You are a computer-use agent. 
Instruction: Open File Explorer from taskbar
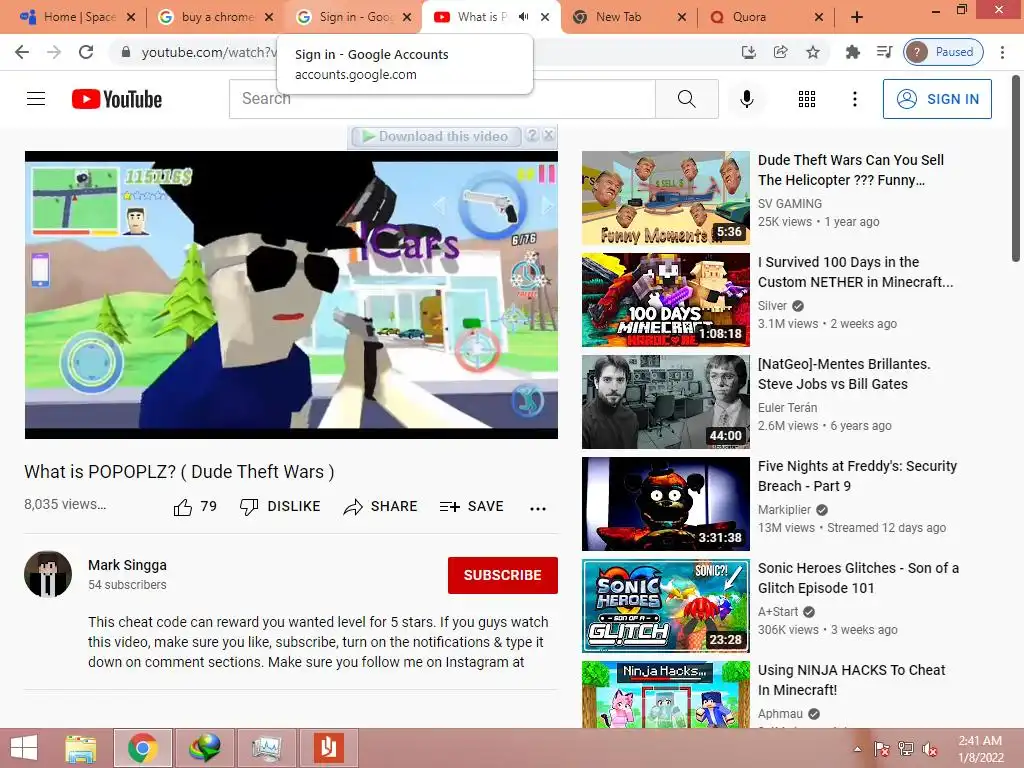tap(80, 748)
